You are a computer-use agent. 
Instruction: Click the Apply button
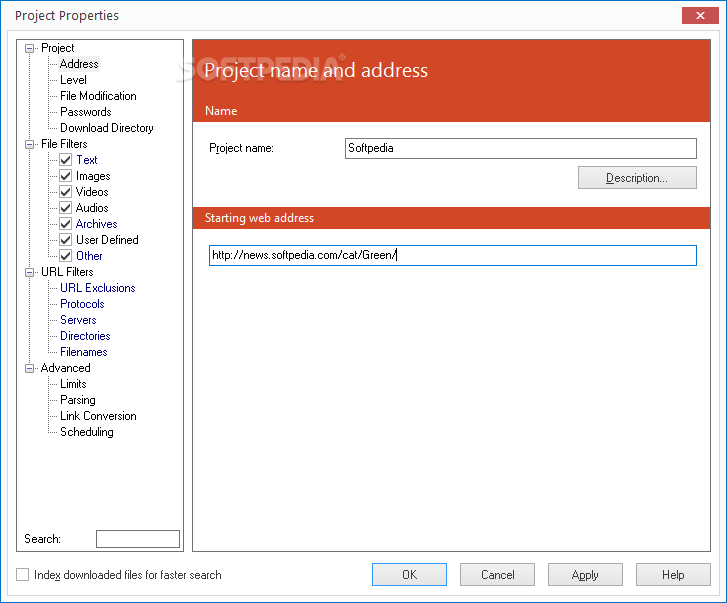(585, 575)
